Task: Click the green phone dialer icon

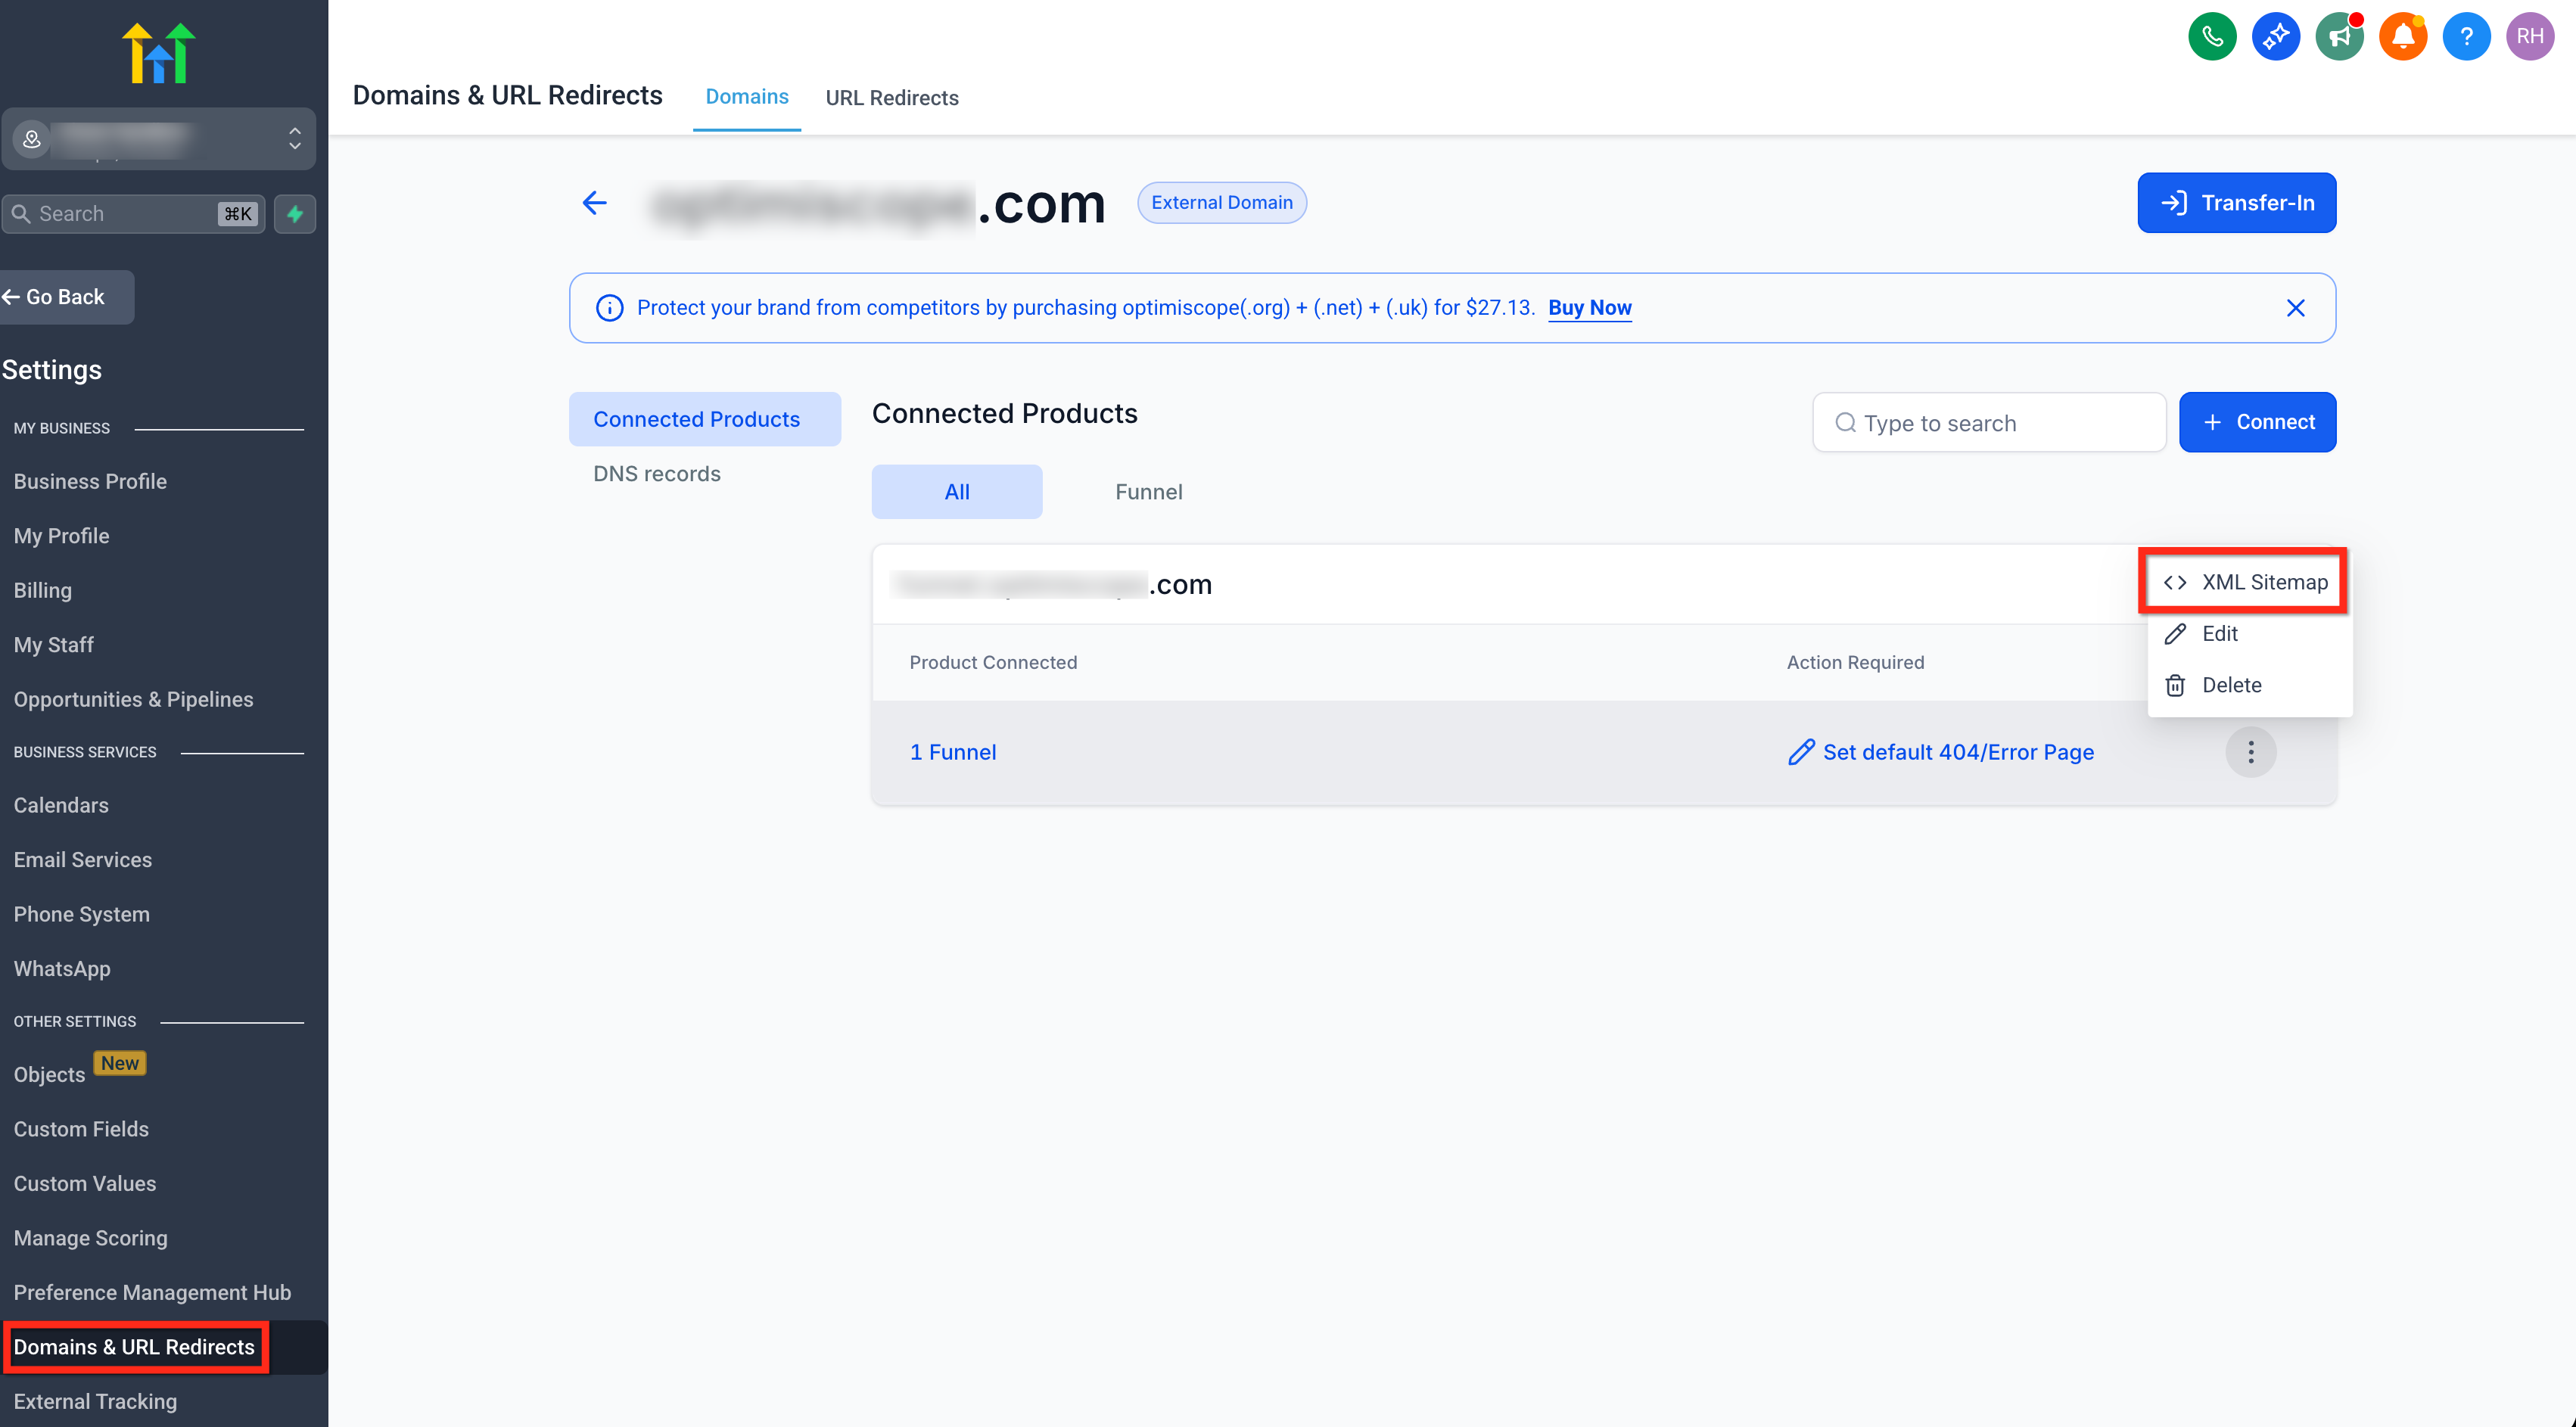Action: [x=2211, y=37]
